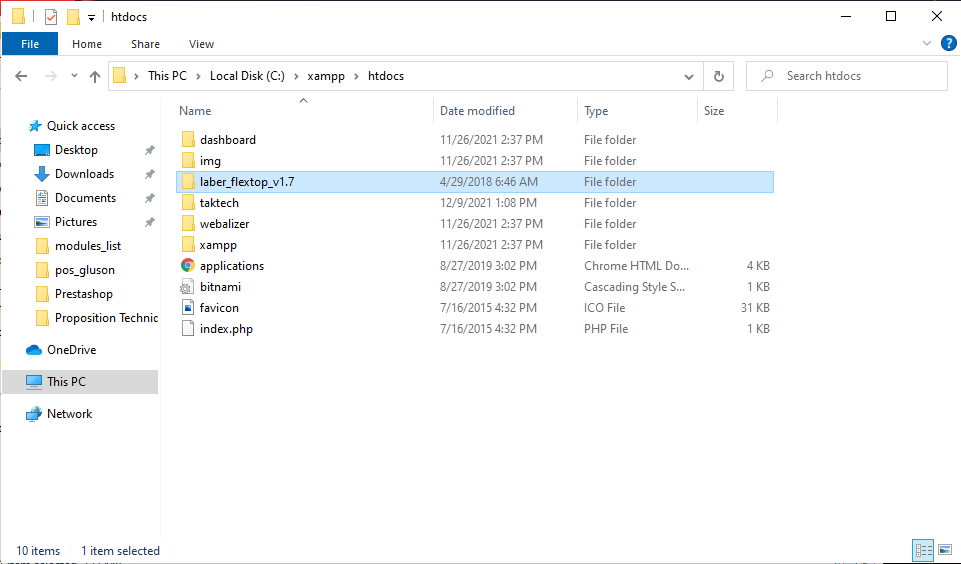Open Downloads in the navigation pane
The image size is (961, 564).
(84, 173)
